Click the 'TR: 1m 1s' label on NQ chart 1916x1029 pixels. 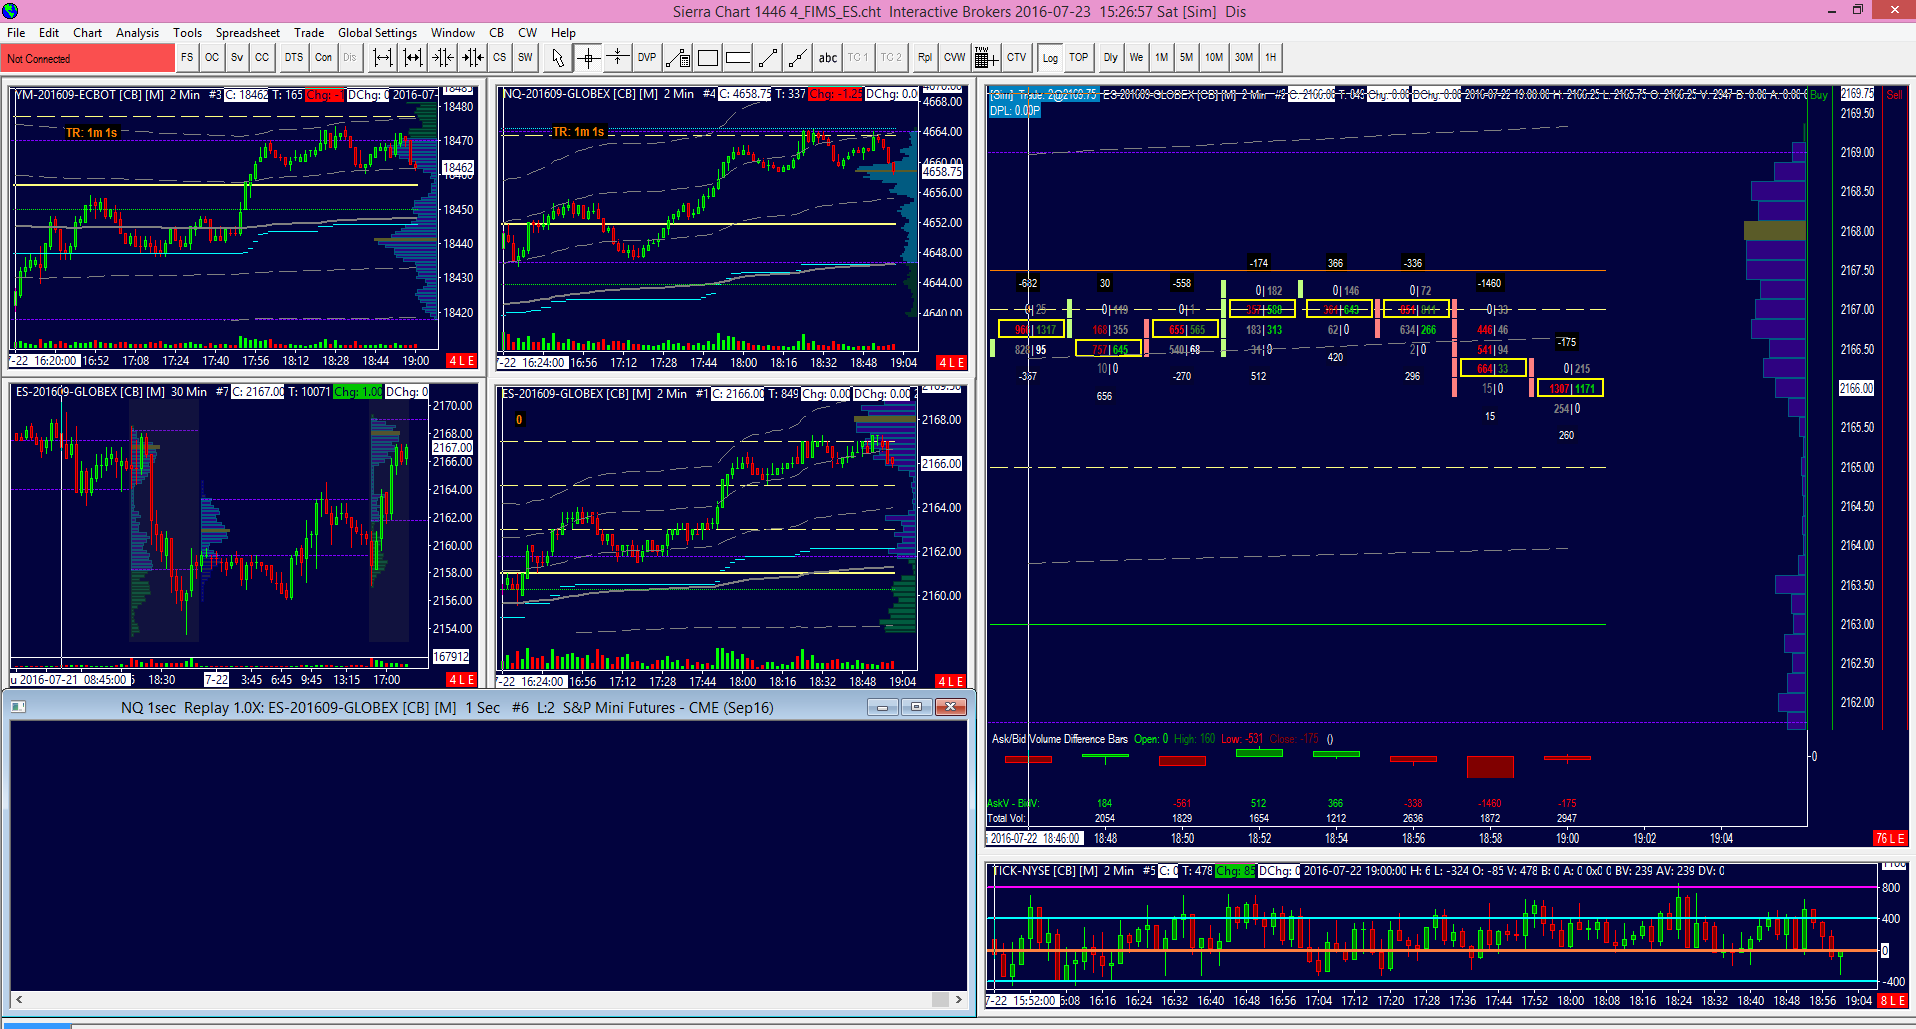[x=578, y=132]
